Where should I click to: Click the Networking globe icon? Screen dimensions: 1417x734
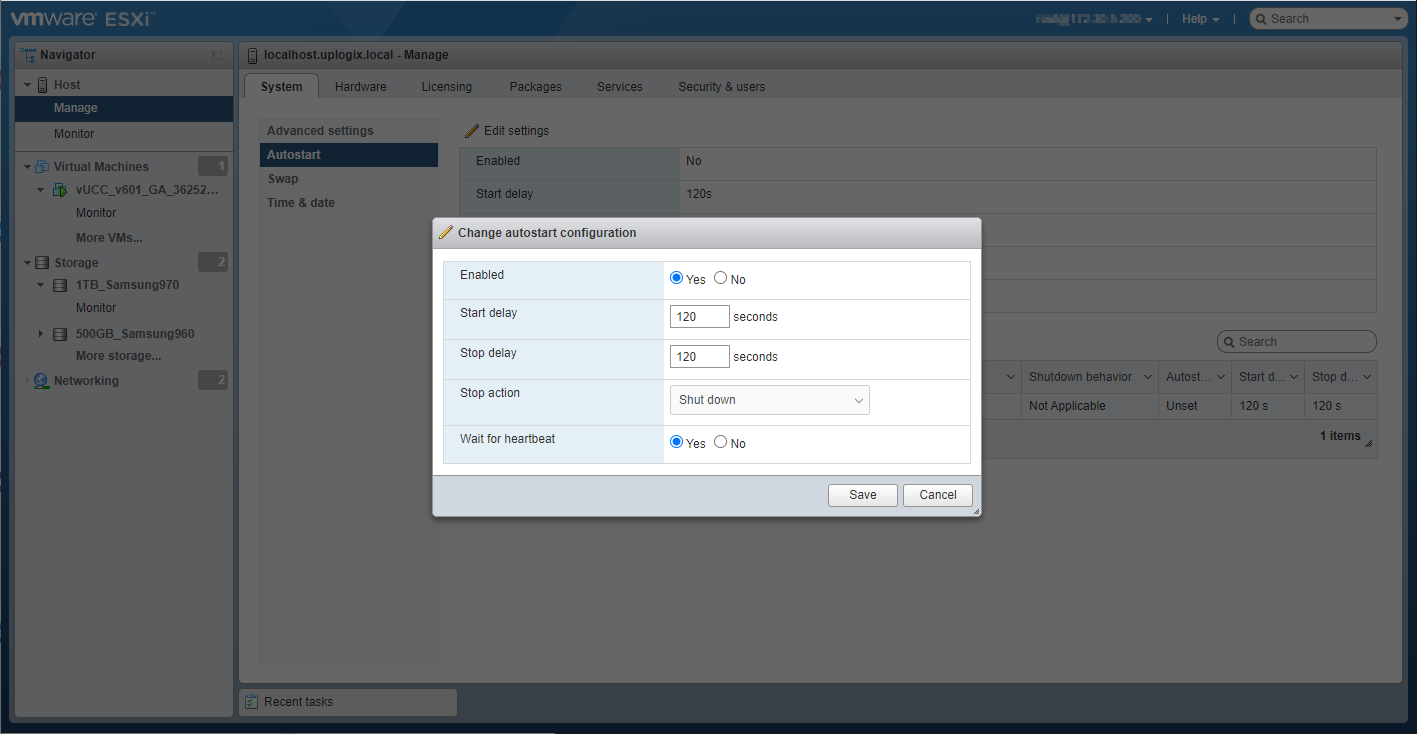pyautogui.click(x=41, y=381)
